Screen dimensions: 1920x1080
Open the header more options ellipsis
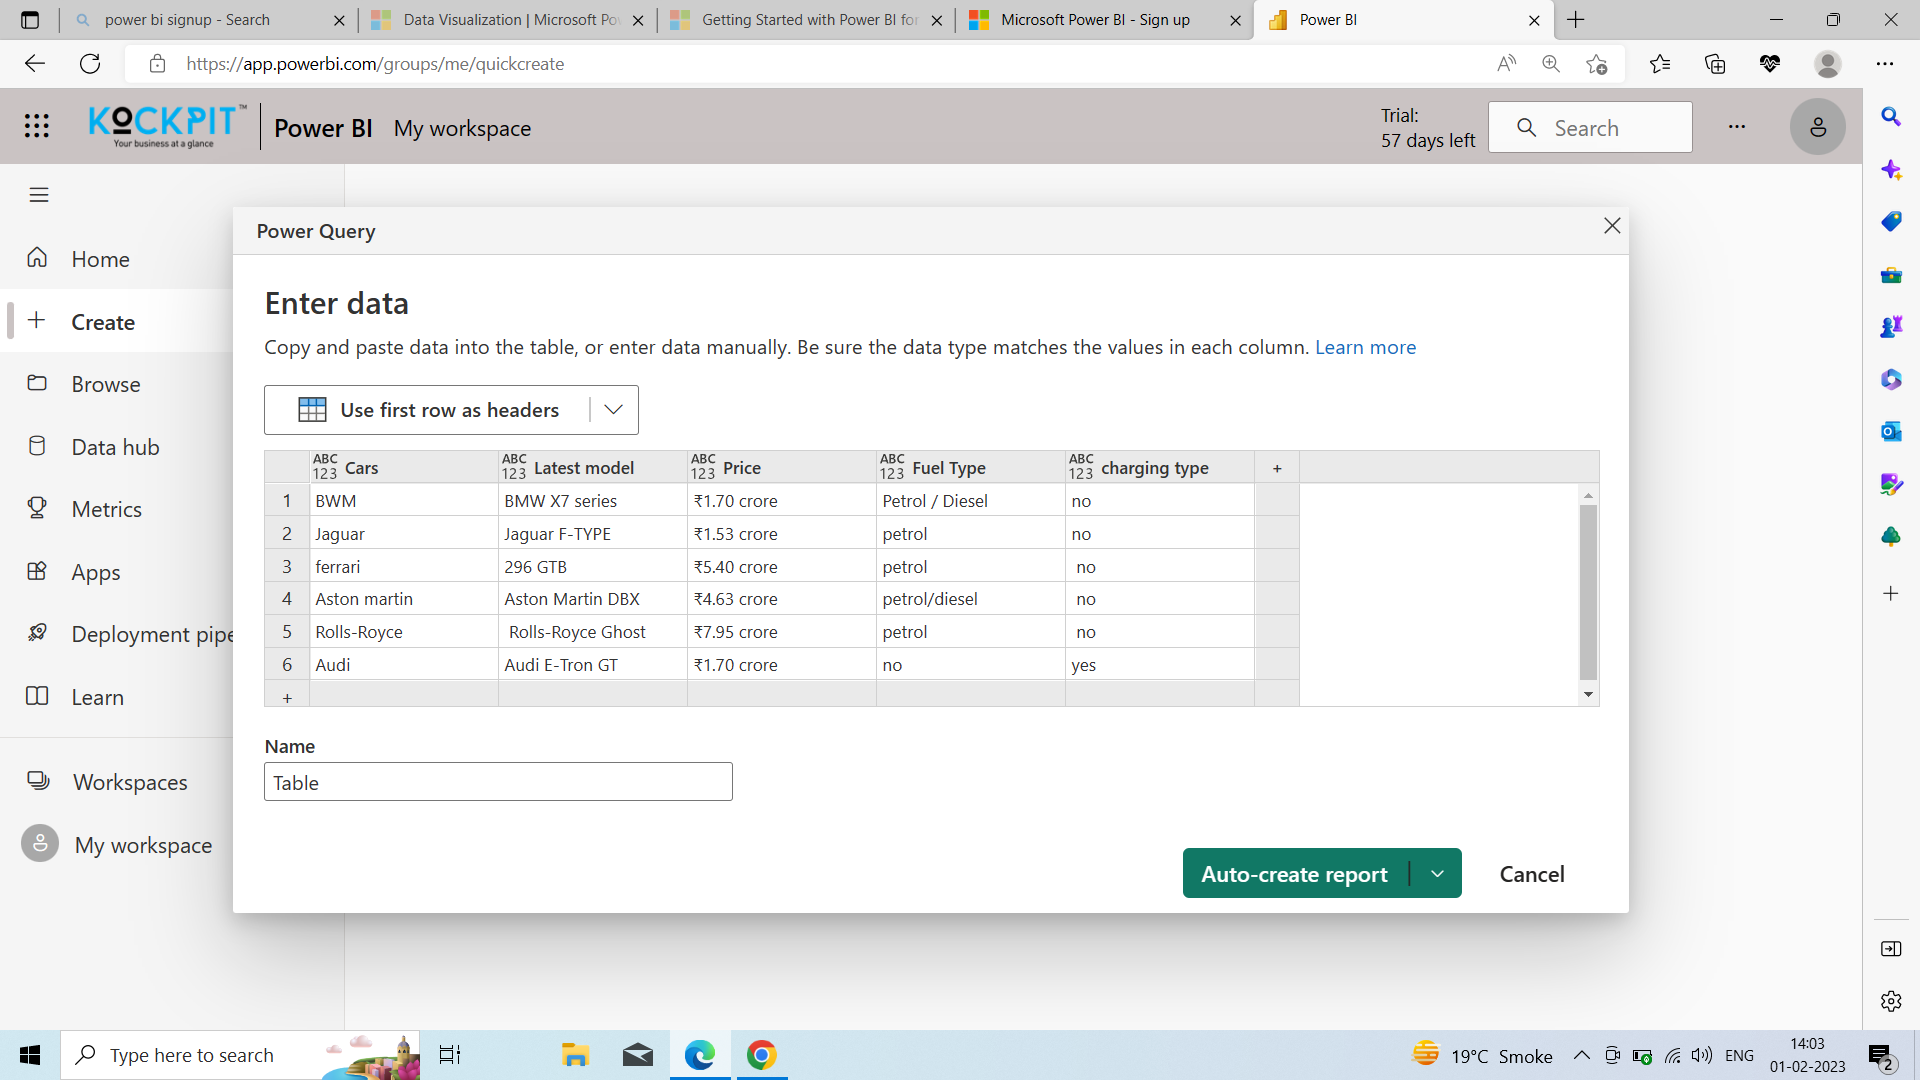[1737, 127]
